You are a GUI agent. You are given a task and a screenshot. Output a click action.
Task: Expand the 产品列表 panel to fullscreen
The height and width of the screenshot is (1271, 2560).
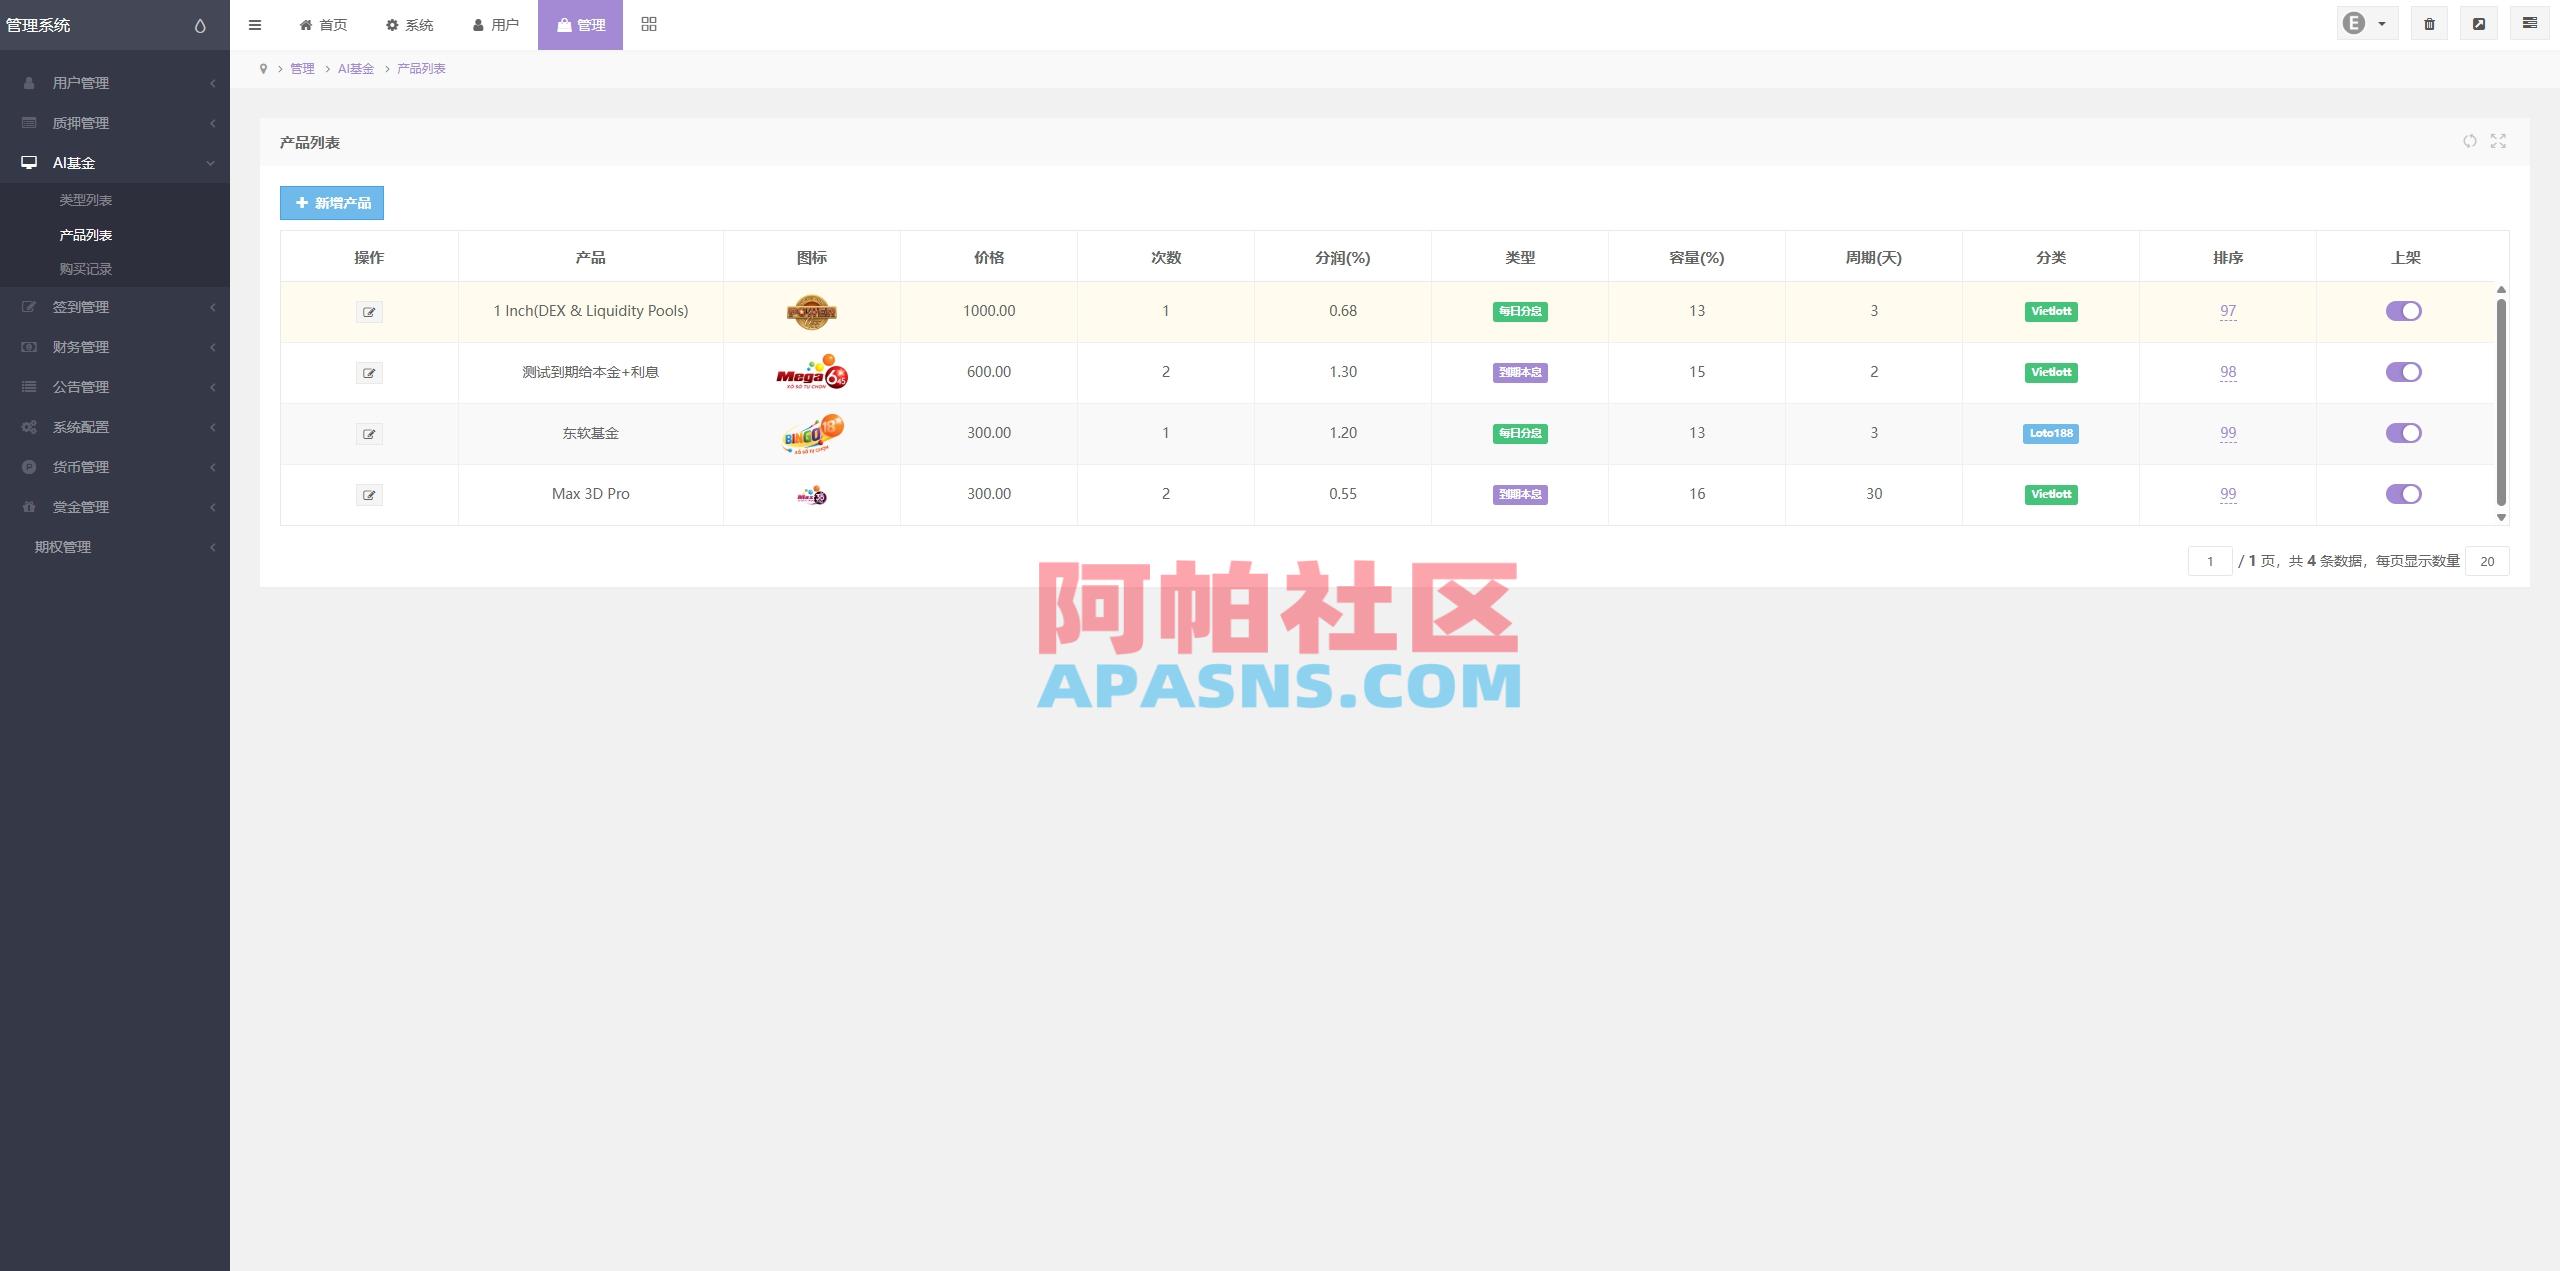[2497, 142]
